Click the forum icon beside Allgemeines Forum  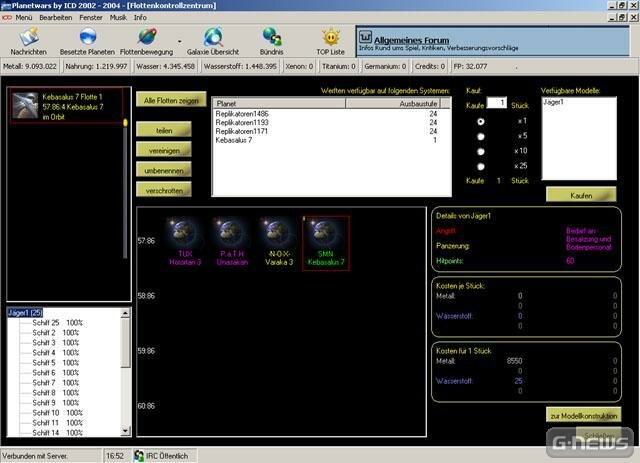[x=365, y=38]
